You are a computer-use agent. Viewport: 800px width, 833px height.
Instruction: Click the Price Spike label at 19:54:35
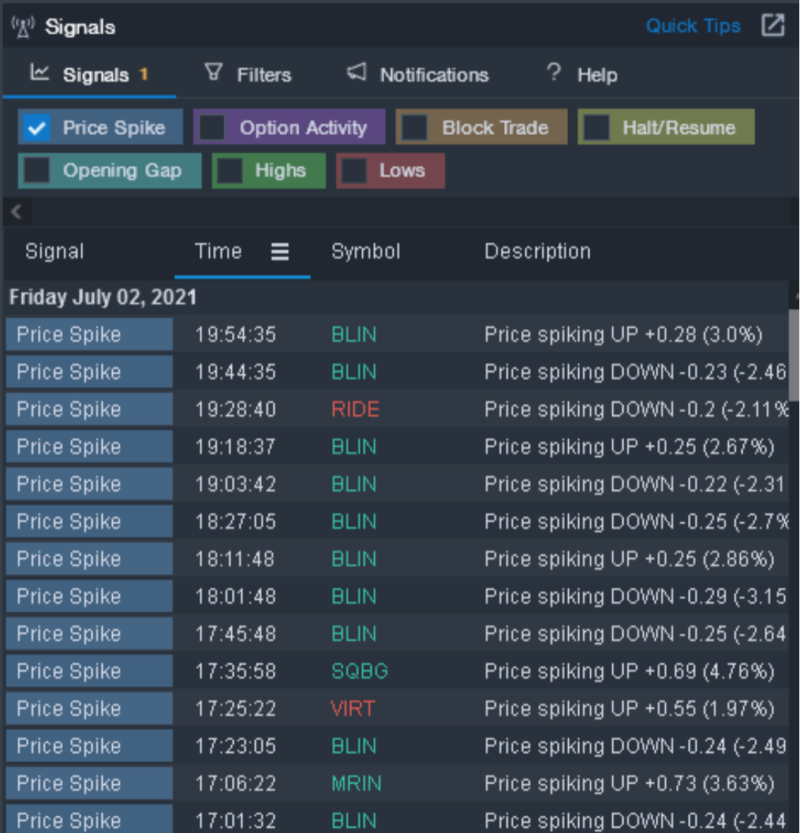pos(89,335)
